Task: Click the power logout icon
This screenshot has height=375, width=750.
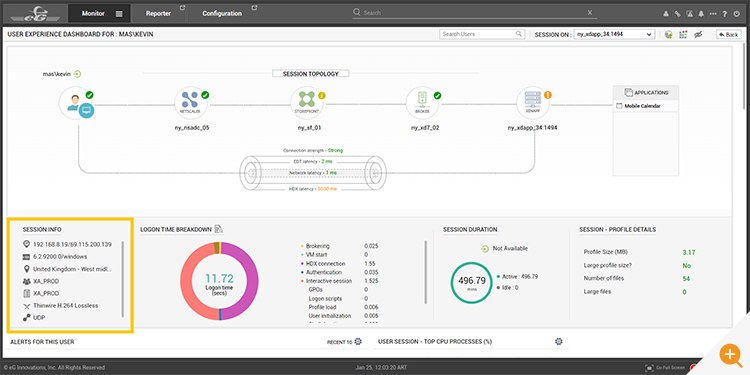Action: [737, 14]
